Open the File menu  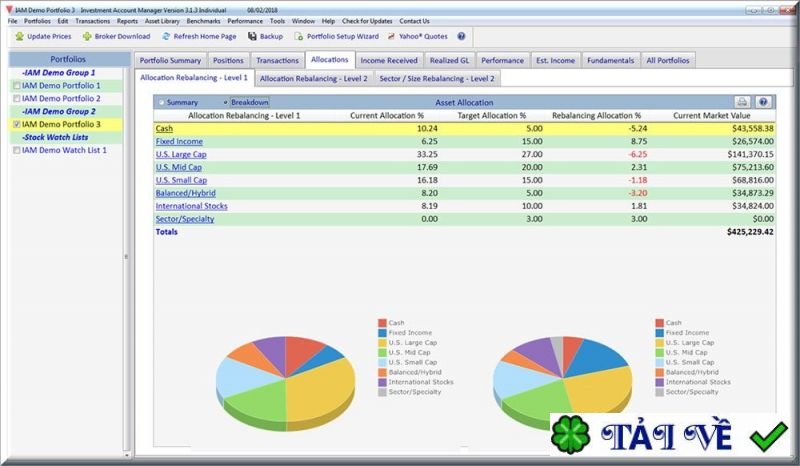13,21
